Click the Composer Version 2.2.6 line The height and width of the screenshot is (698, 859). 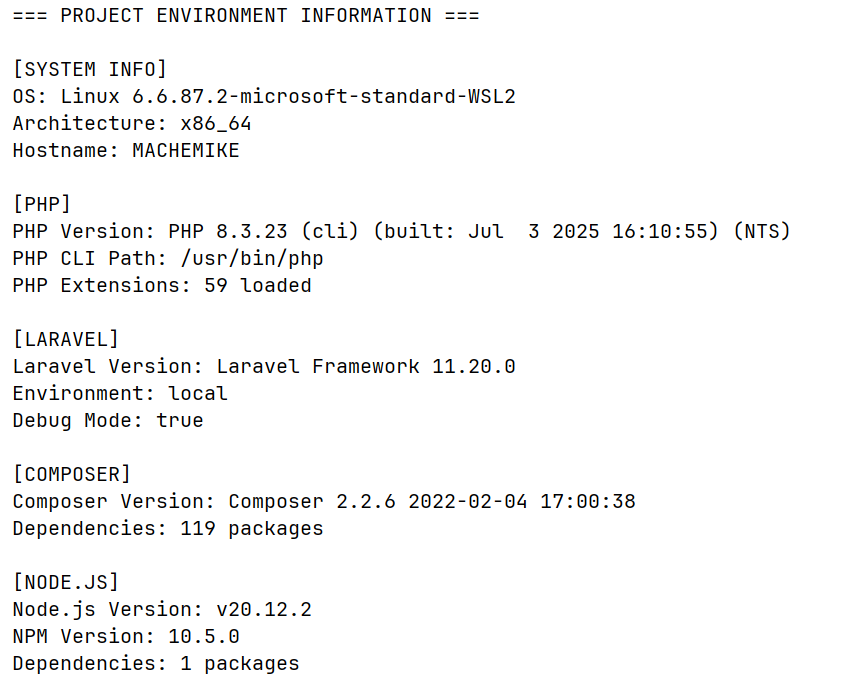click(x=324, y=501)
